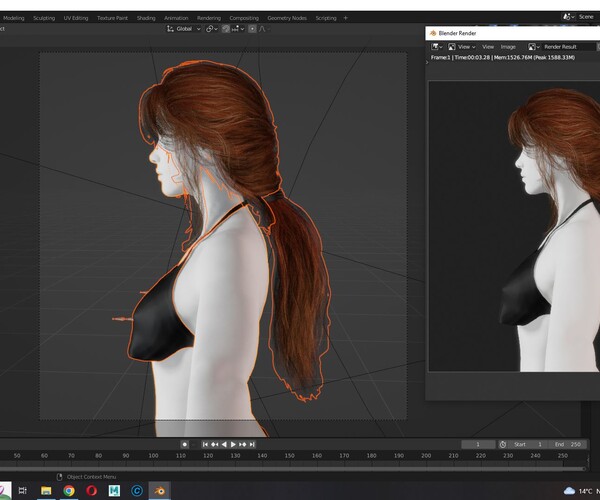Open the scene browse dropdown icon

click(x=568, y=17)
